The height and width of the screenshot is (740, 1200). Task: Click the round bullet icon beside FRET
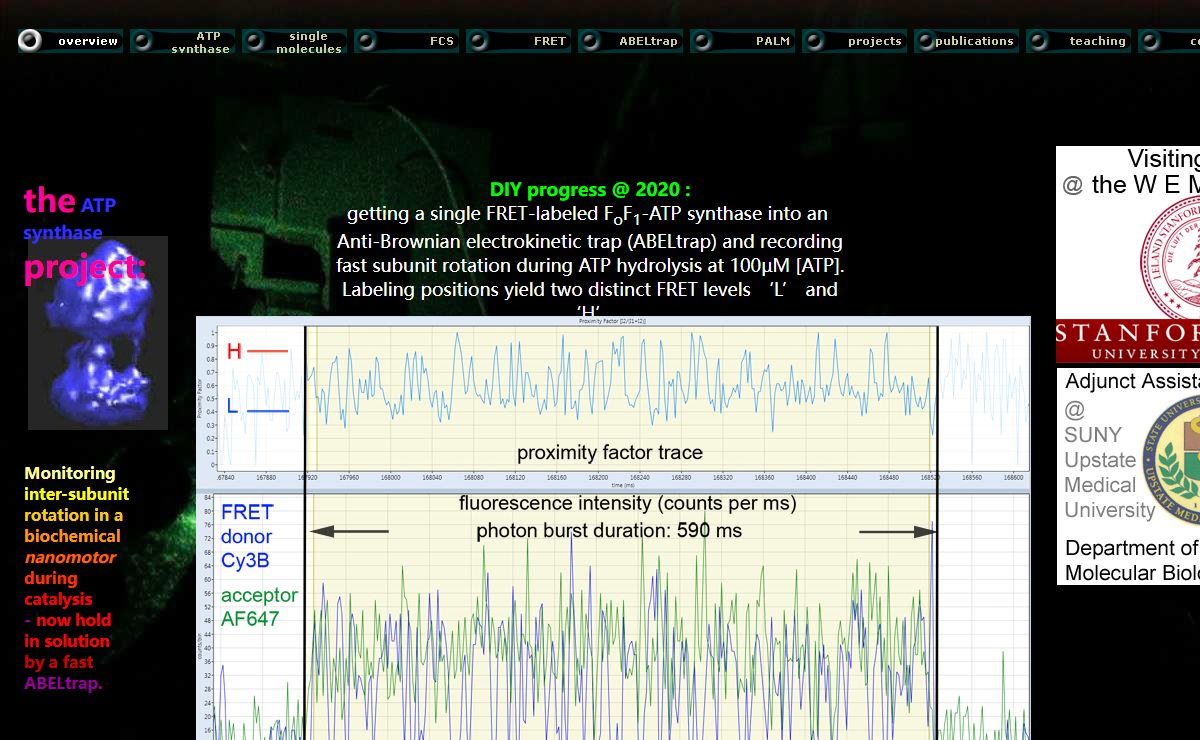479,41
